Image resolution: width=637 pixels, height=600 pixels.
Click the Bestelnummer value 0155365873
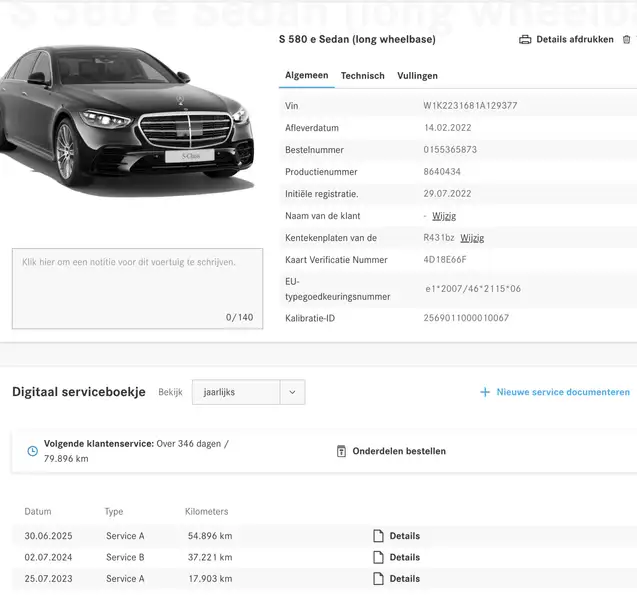click(x=450, y=149)
